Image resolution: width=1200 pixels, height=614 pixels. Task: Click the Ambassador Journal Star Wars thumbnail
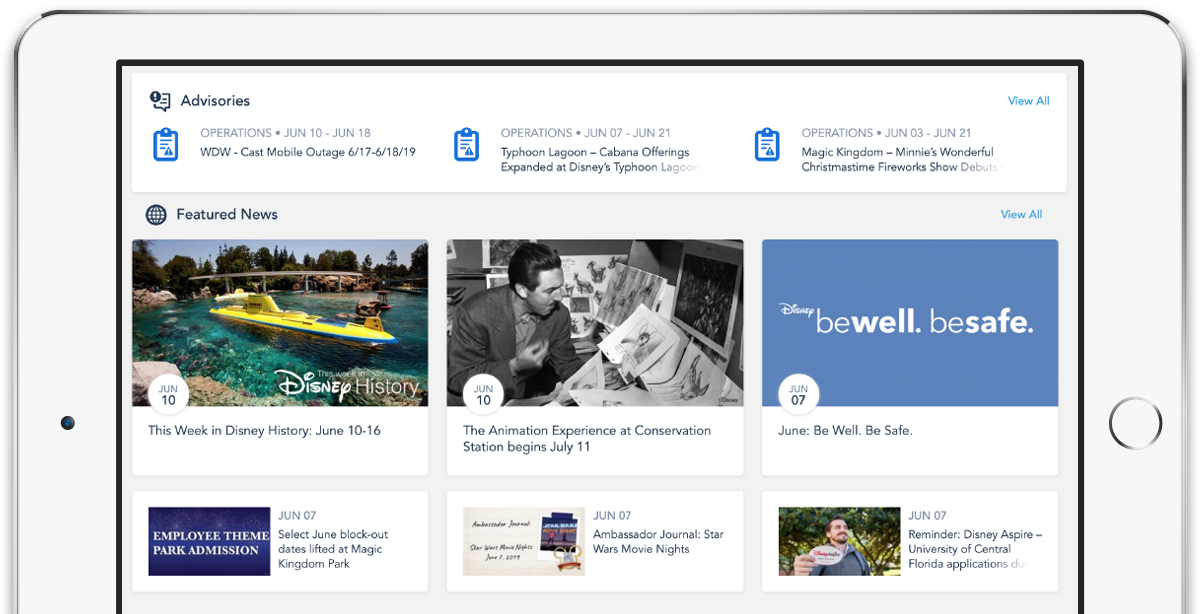pos(524,541)
